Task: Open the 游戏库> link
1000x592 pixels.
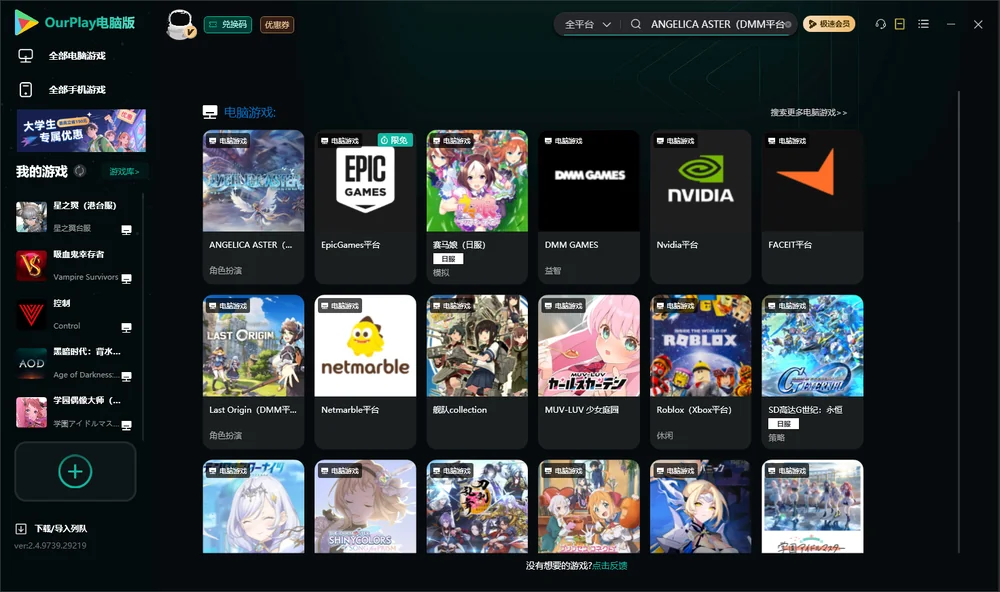Action: pyautogui.click(x=124, y=172)
